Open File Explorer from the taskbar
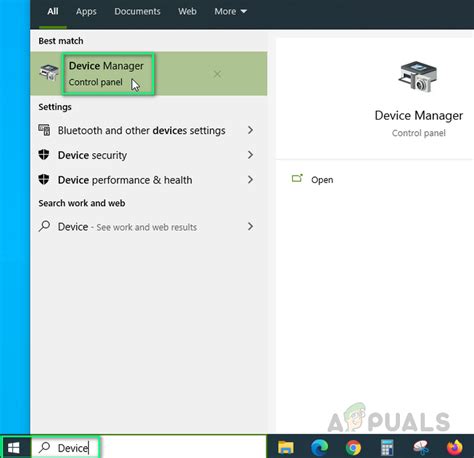Image resolution: width=474 pixels, height=458 pixels. click(286, 448)
